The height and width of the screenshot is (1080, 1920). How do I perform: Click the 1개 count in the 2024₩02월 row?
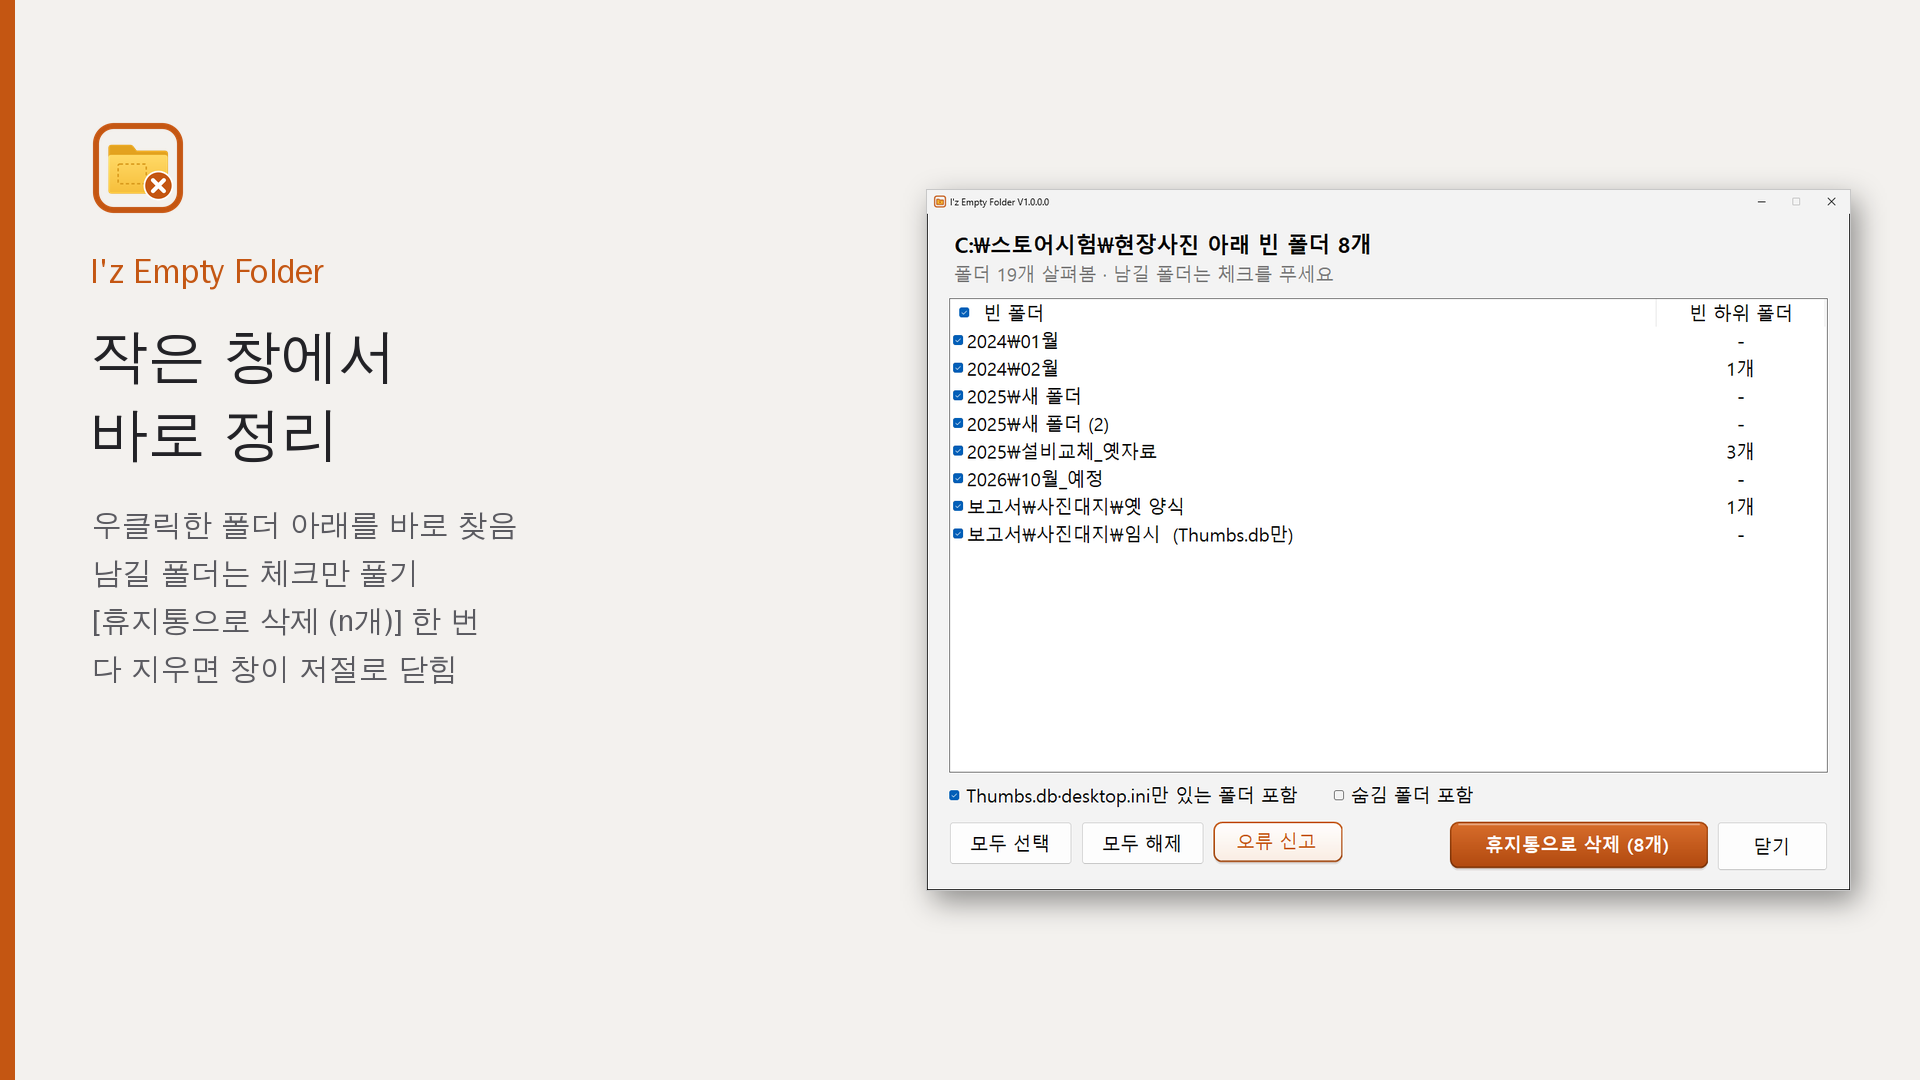1740,369
